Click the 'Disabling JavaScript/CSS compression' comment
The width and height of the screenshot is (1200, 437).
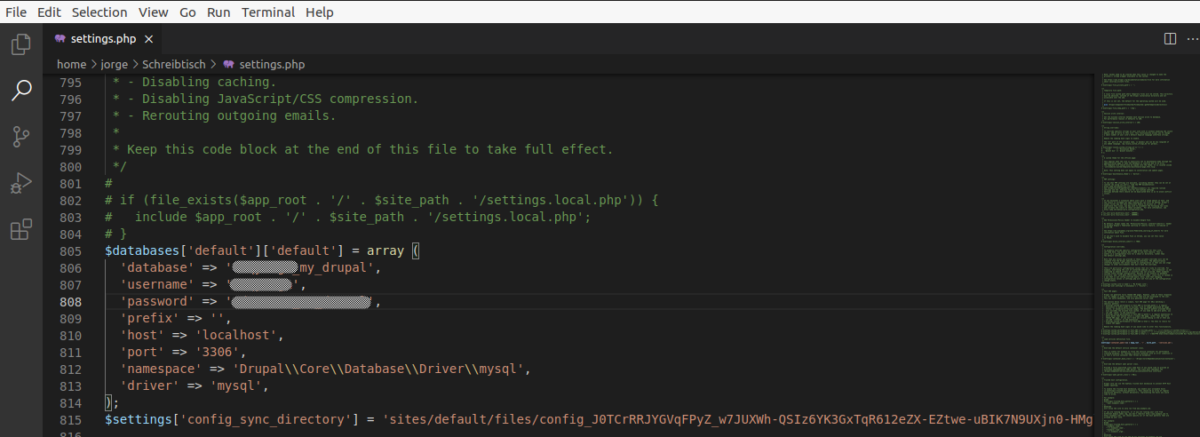(x=265, y=99)
